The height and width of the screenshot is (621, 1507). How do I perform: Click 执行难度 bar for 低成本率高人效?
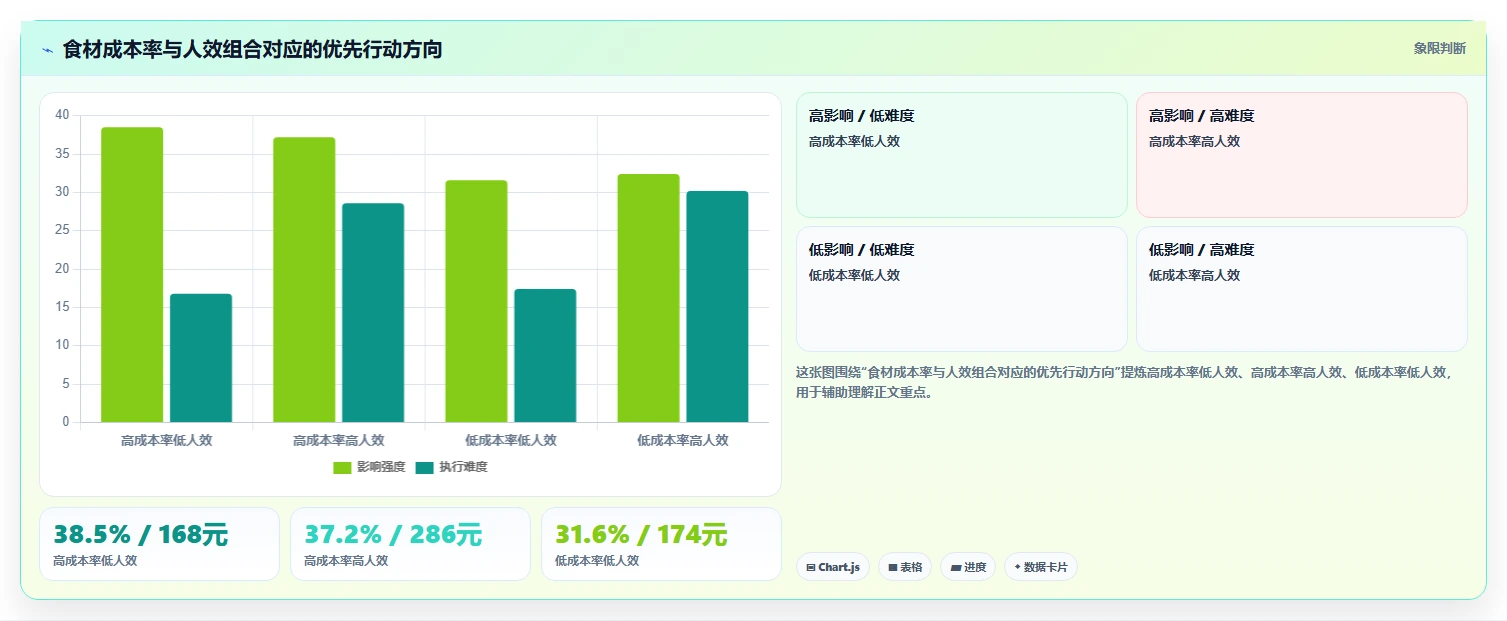coord(717,307)
